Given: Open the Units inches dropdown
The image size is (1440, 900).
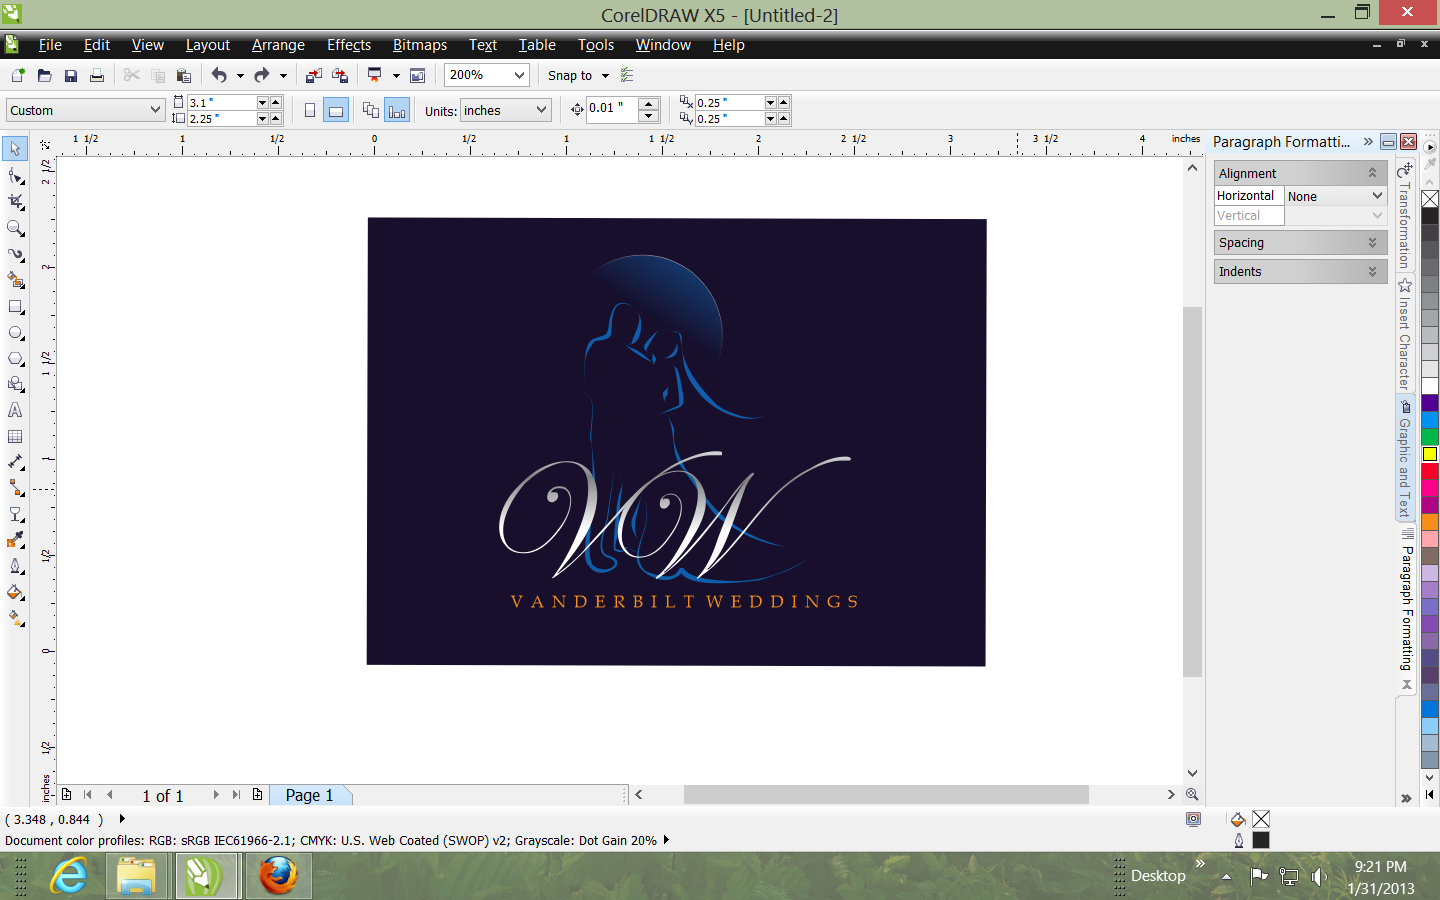Looking at the screenshot, I should (x=541, y=110).
